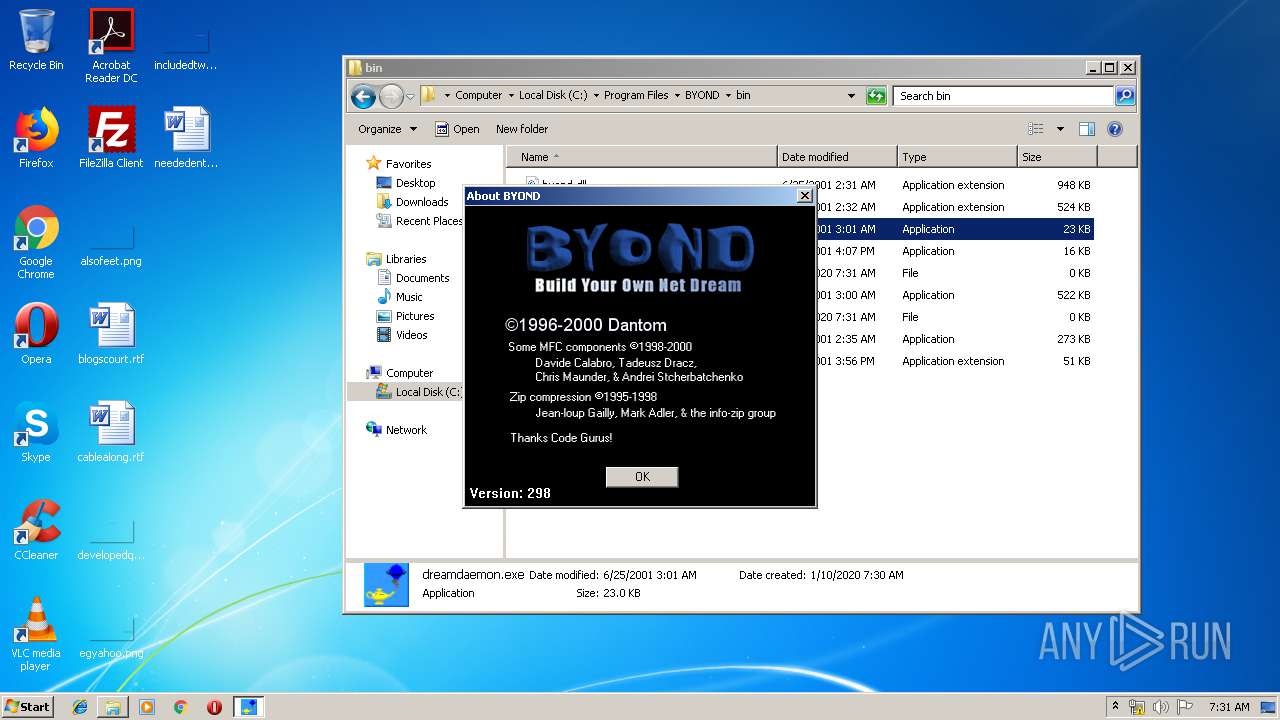Launch VLC media player shortcut

click(36, 633)
